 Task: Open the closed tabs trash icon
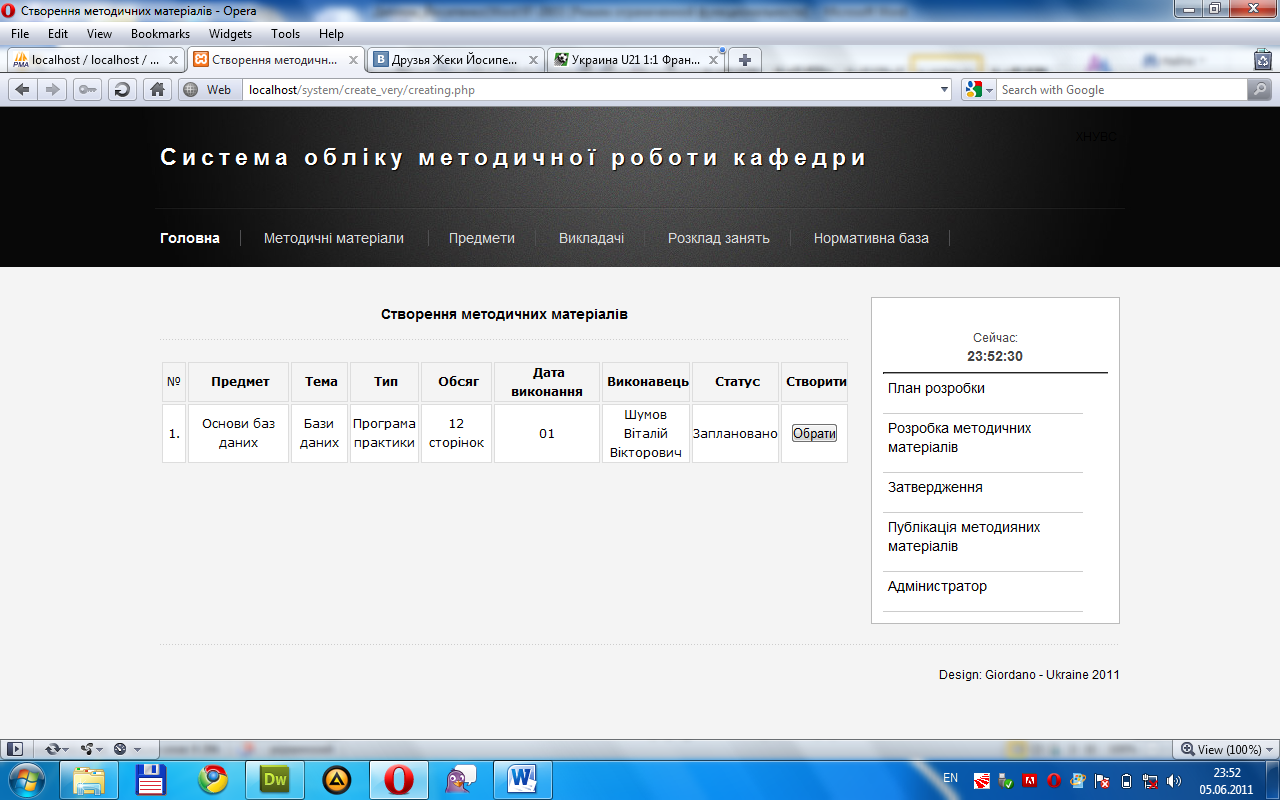(1262, 60)
